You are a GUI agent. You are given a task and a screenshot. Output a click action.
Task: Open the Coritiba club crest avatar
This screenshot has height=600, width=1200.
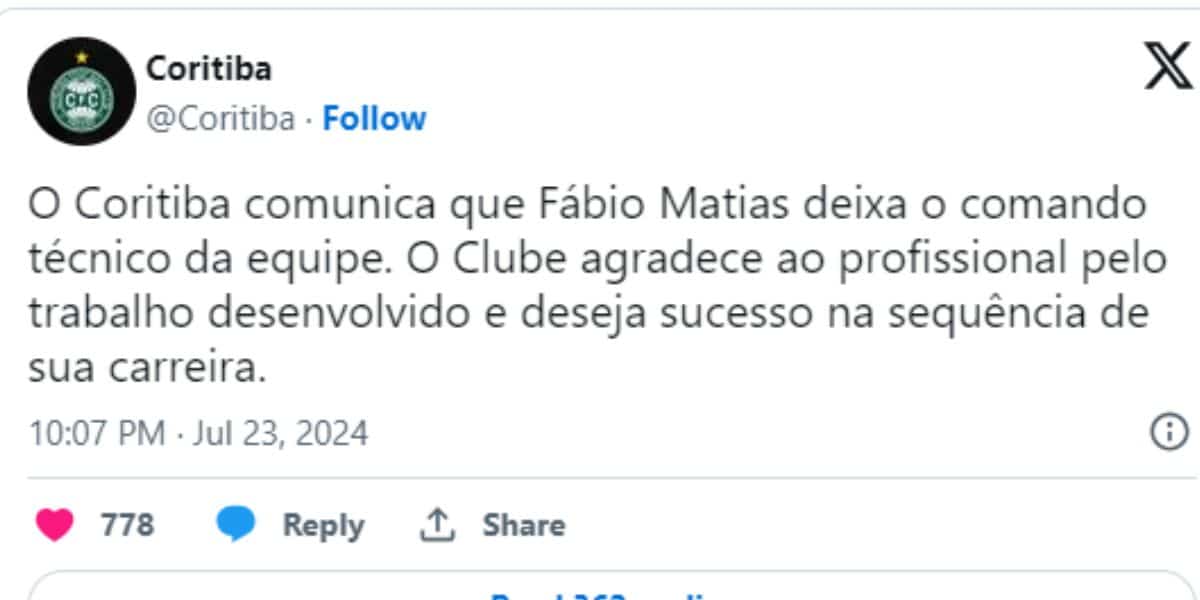81,91
